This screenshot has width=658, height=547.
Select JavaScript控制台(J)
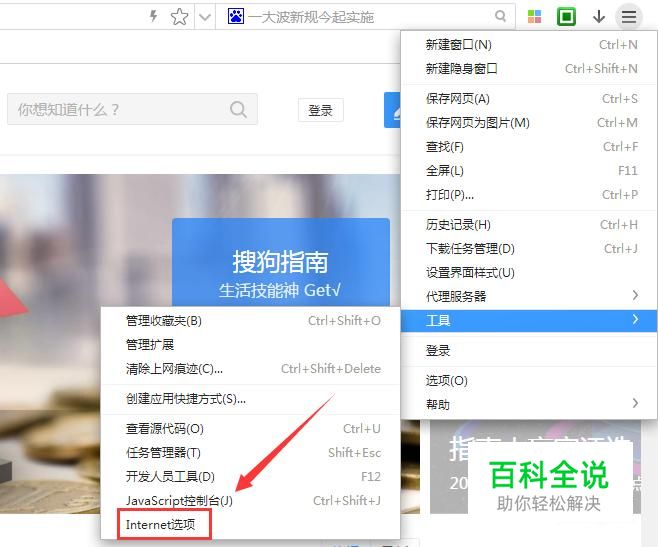251,500
